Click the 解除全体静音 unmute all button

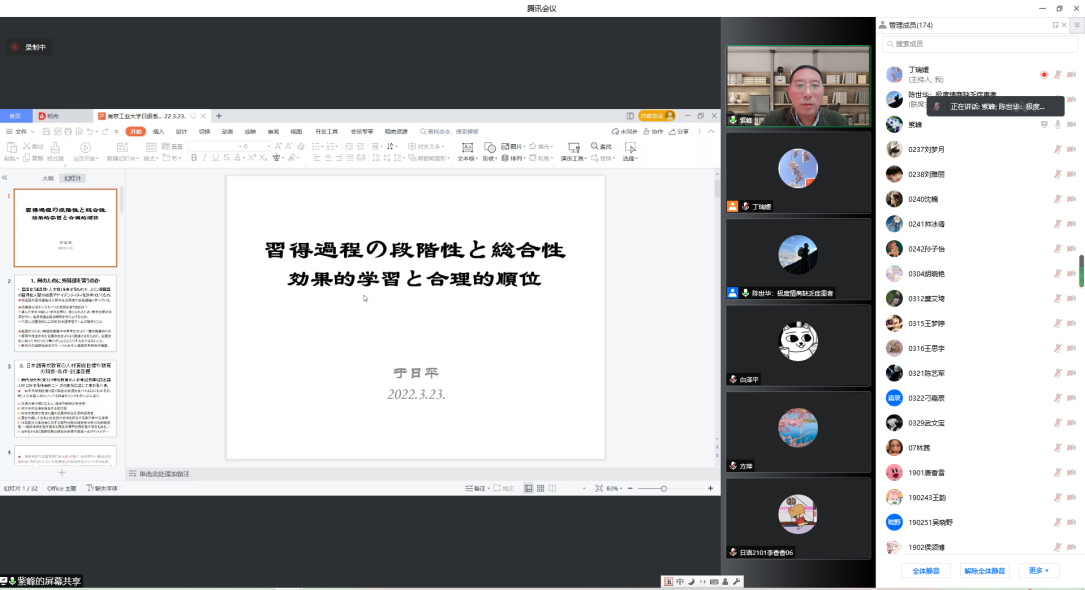point(985,570)
